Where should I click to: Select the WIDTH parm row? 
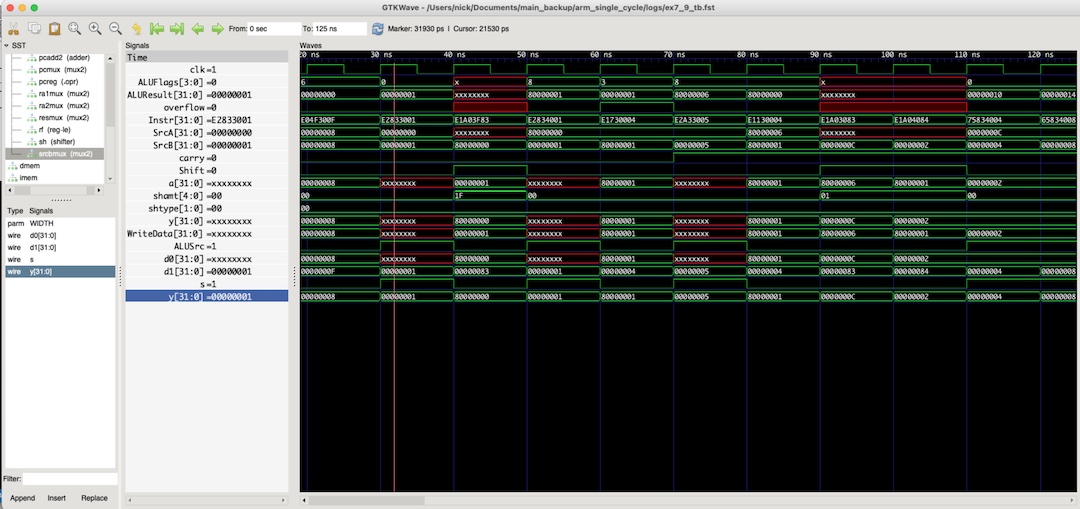pyautogui.click(x=60, y=224)
